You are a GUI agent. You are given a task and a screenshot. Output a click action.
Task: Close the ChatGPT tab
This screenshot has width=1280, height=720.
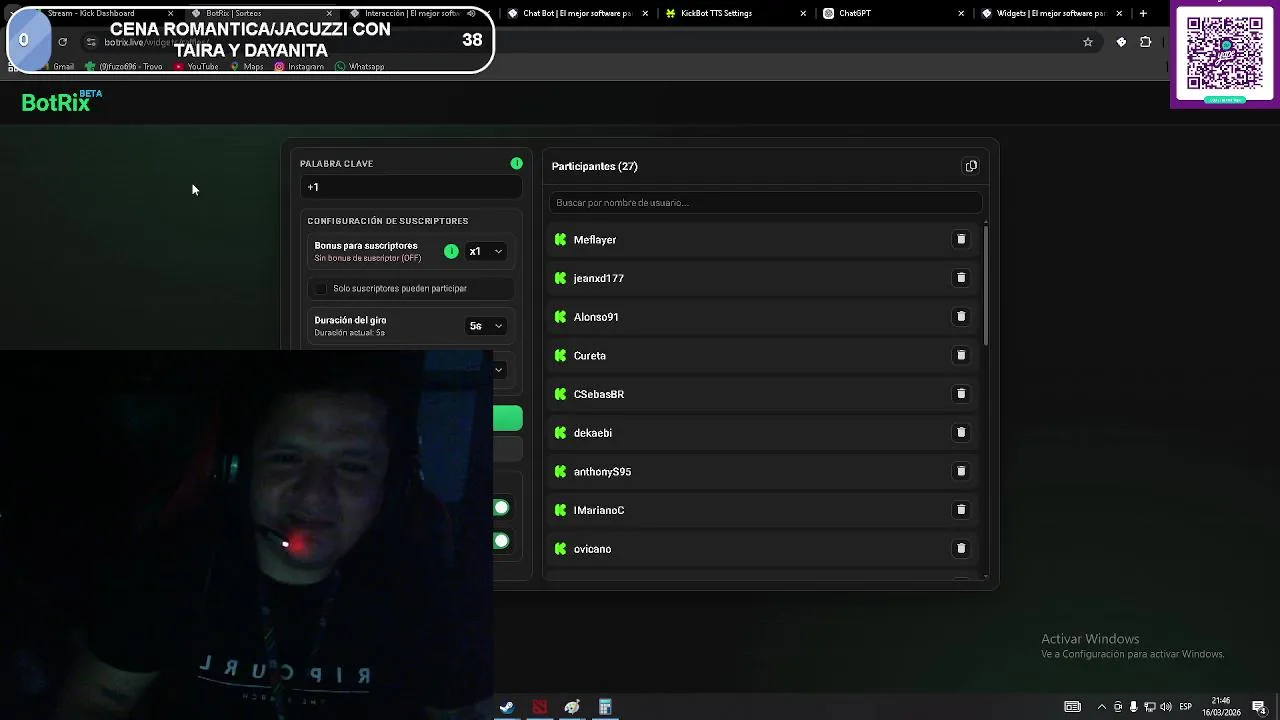pos(961,13)
